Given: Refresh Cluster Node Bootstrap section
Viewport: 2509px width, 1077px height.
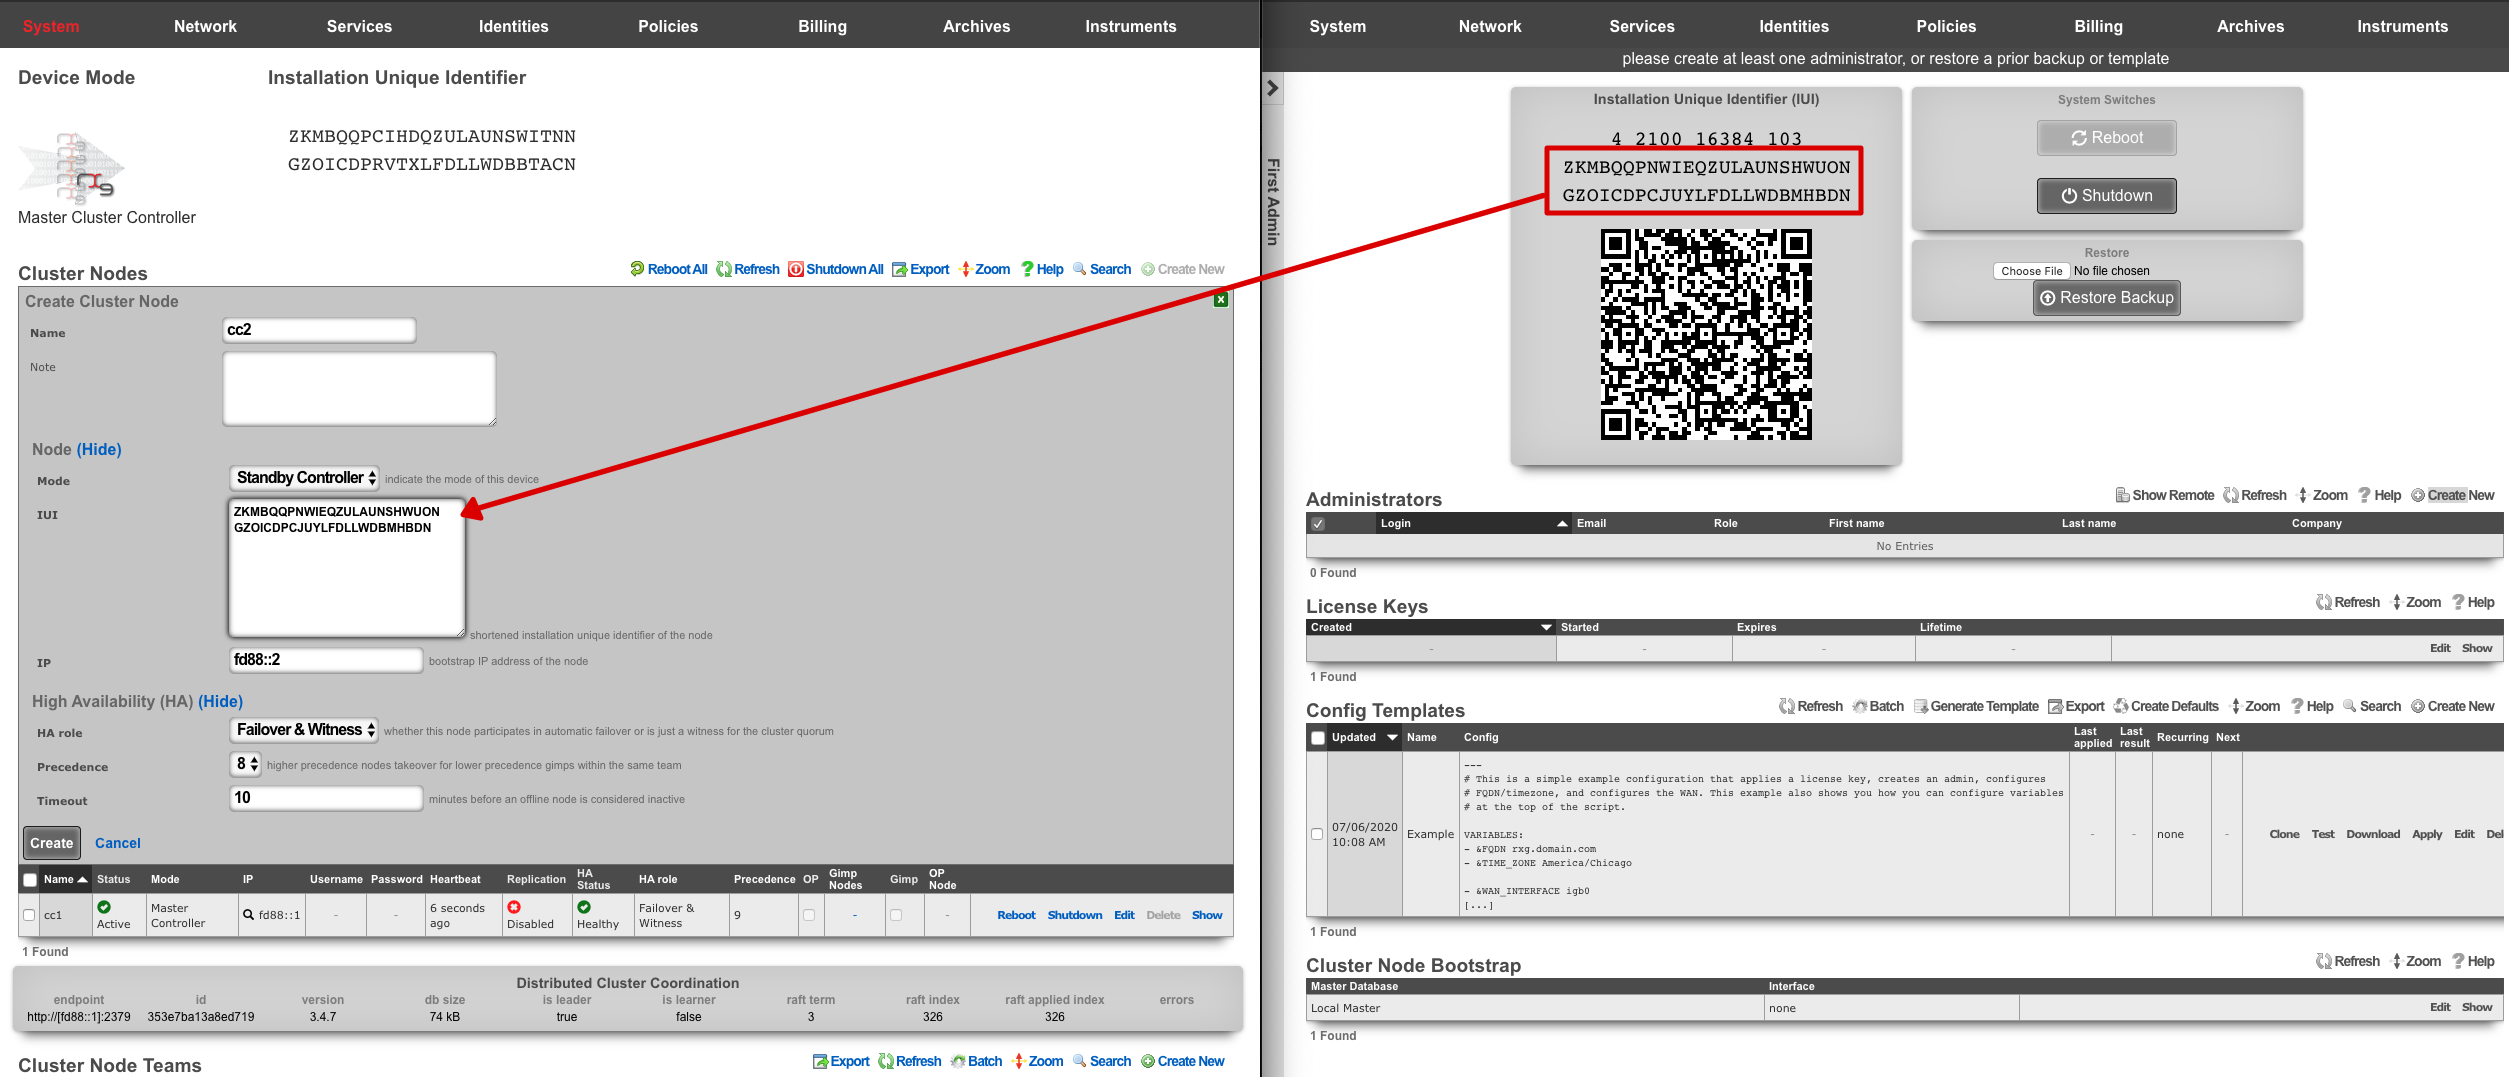Looking at the screenshot, I should (x=2347, y=961).
